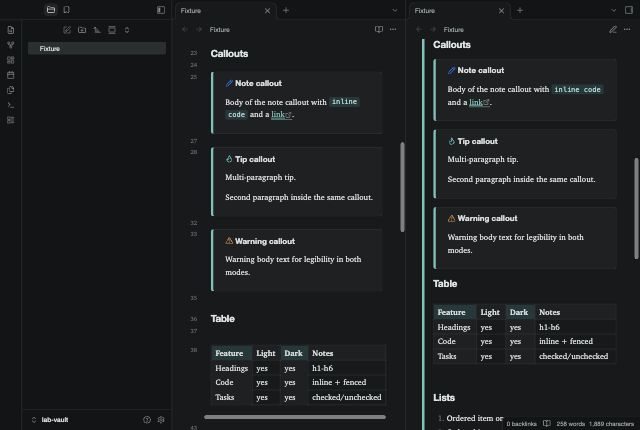Click Tip callout title in right pane
This screenshot has height=430, width=640.
(x=478, y=141)
